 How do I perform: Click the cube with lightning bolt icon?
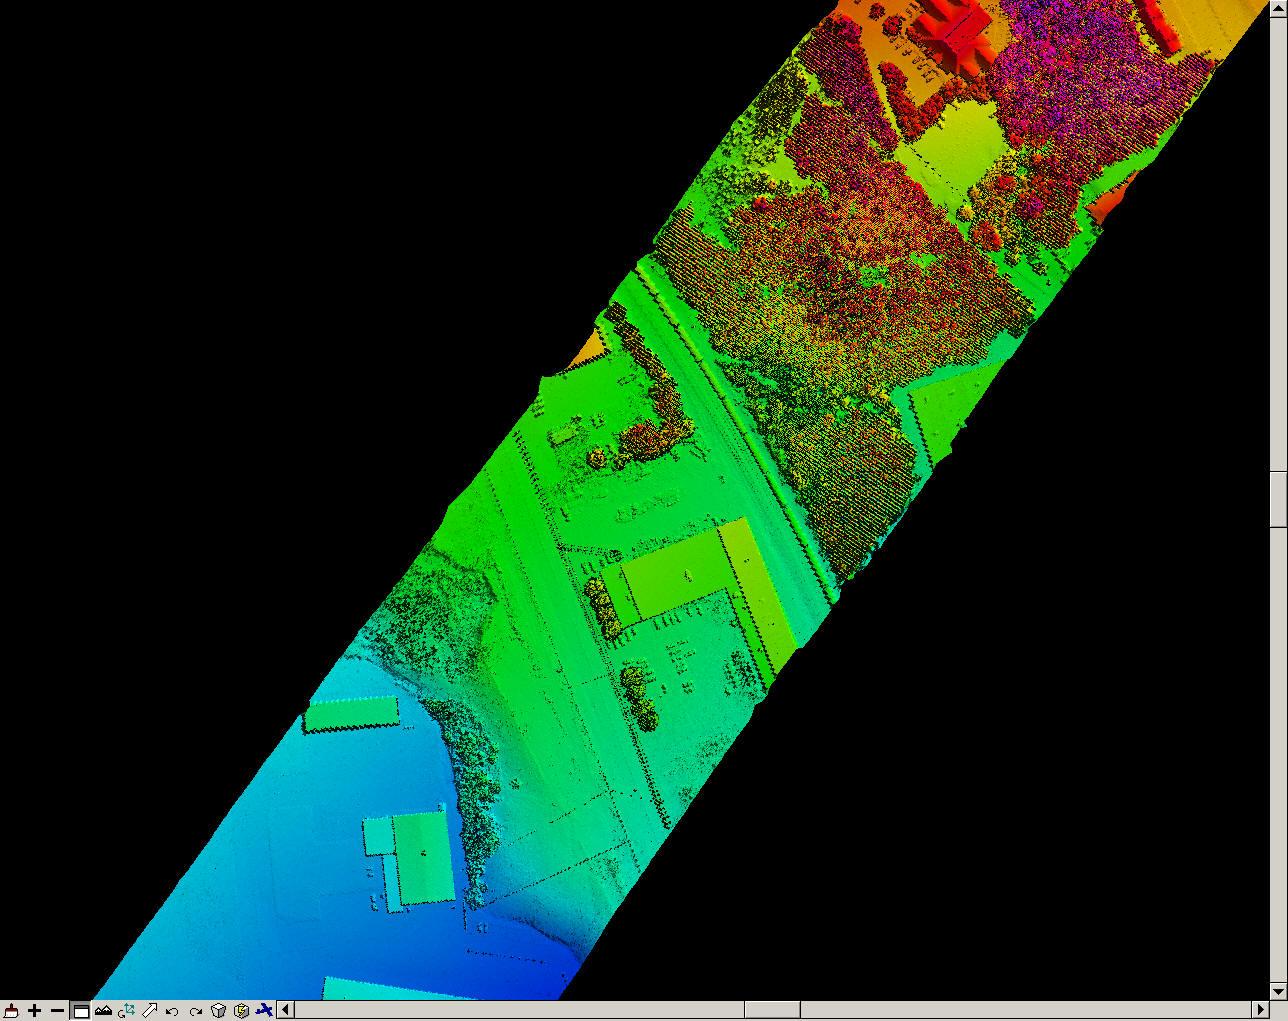pyautogui.click(x=241, y=1010)
